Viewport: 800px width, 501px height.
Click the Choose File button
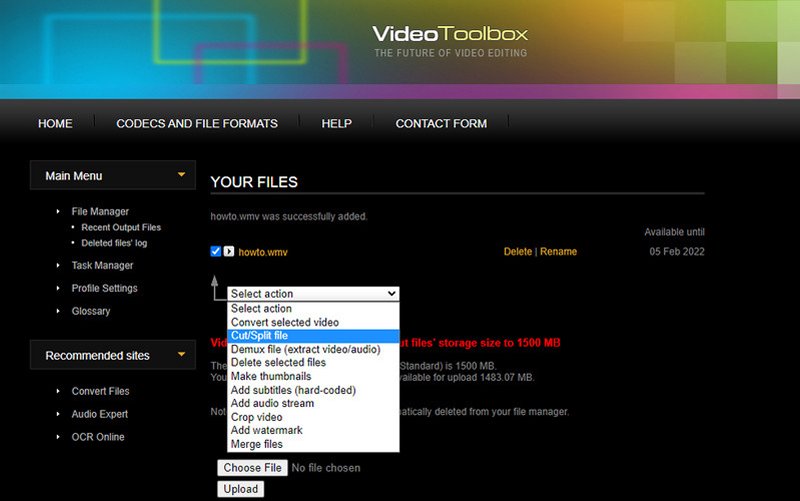[x=253, y=468]
